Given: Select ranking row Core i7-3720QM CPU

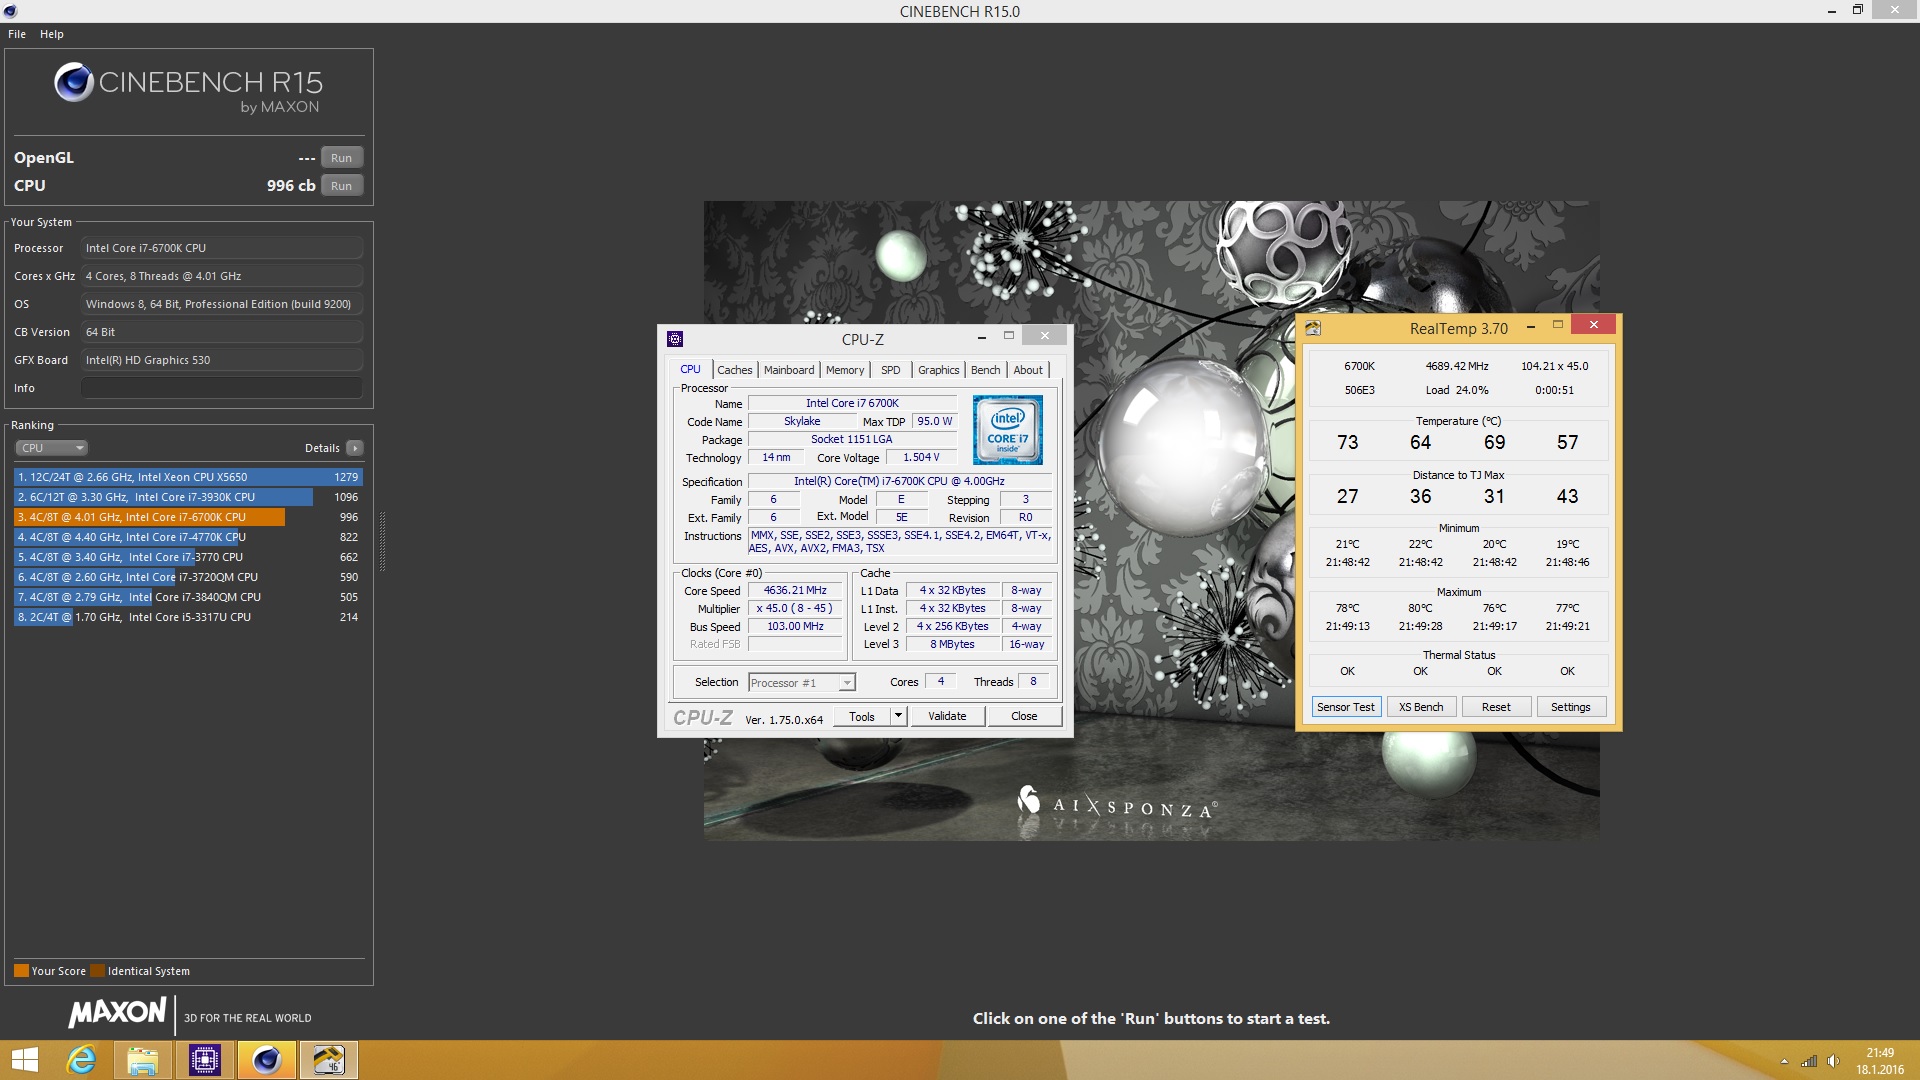Looking at the screenshot, I should pyautogui.click(x=188, y=577).
